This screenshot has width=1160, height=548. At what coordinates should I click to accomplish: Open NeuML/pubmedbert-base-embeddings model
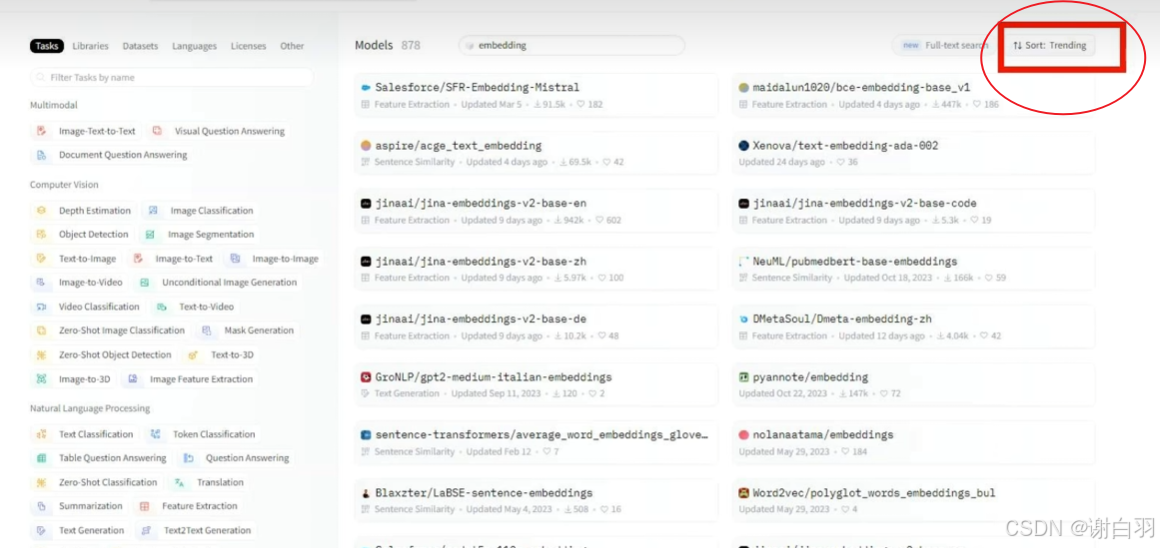point(914,268)
